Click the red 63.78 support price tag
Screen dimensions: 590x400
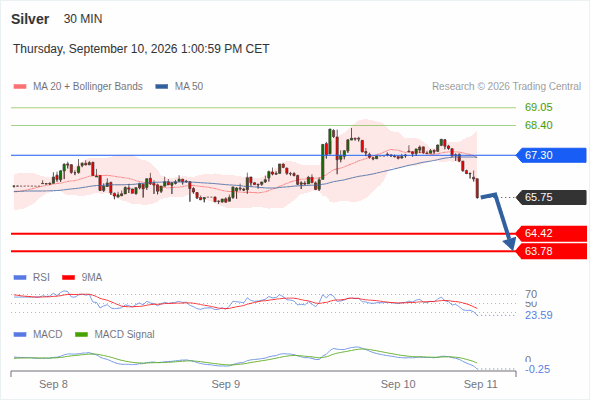click(x=551, y=251)
